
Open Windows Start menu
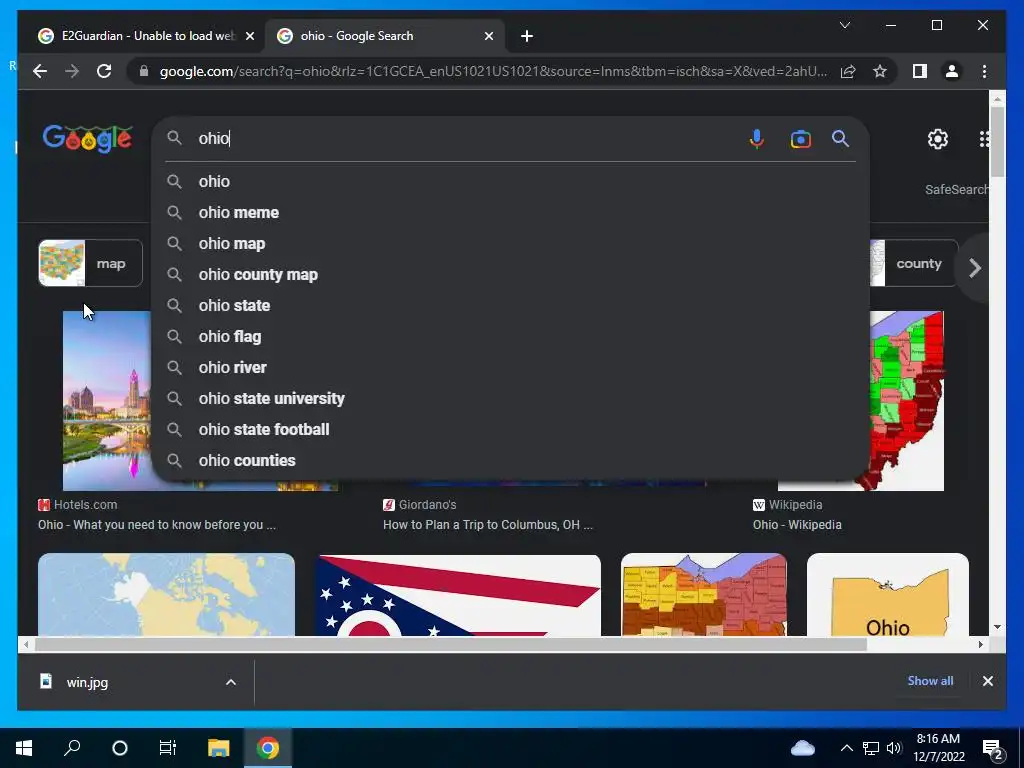(24, 748)
